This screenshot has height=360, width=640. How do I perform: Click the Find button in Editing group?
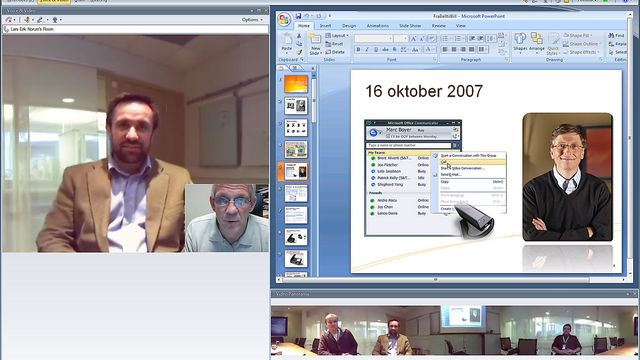[x=616, y=36]
